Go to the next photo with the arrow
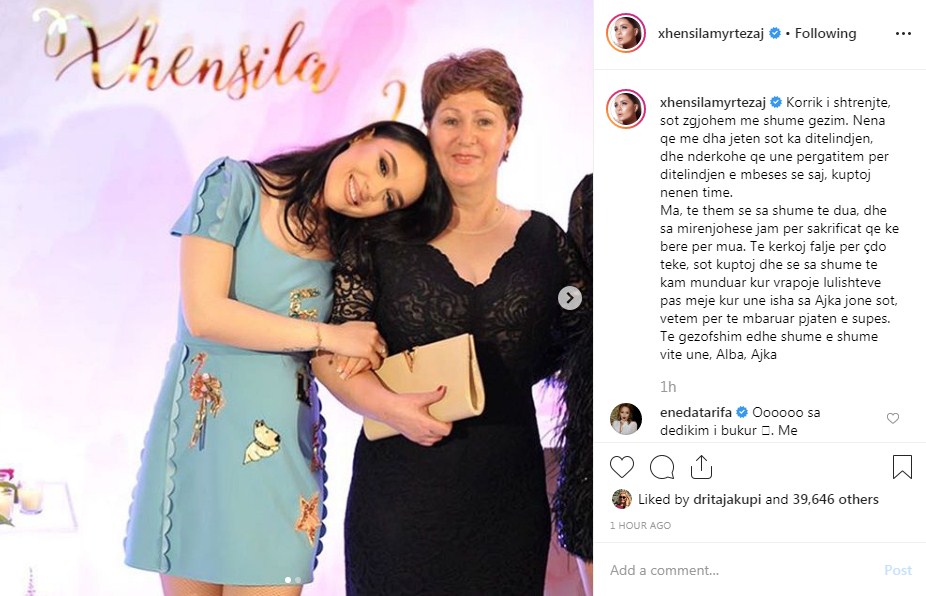This screenshot has width=926, height=596. coord(570,298)
